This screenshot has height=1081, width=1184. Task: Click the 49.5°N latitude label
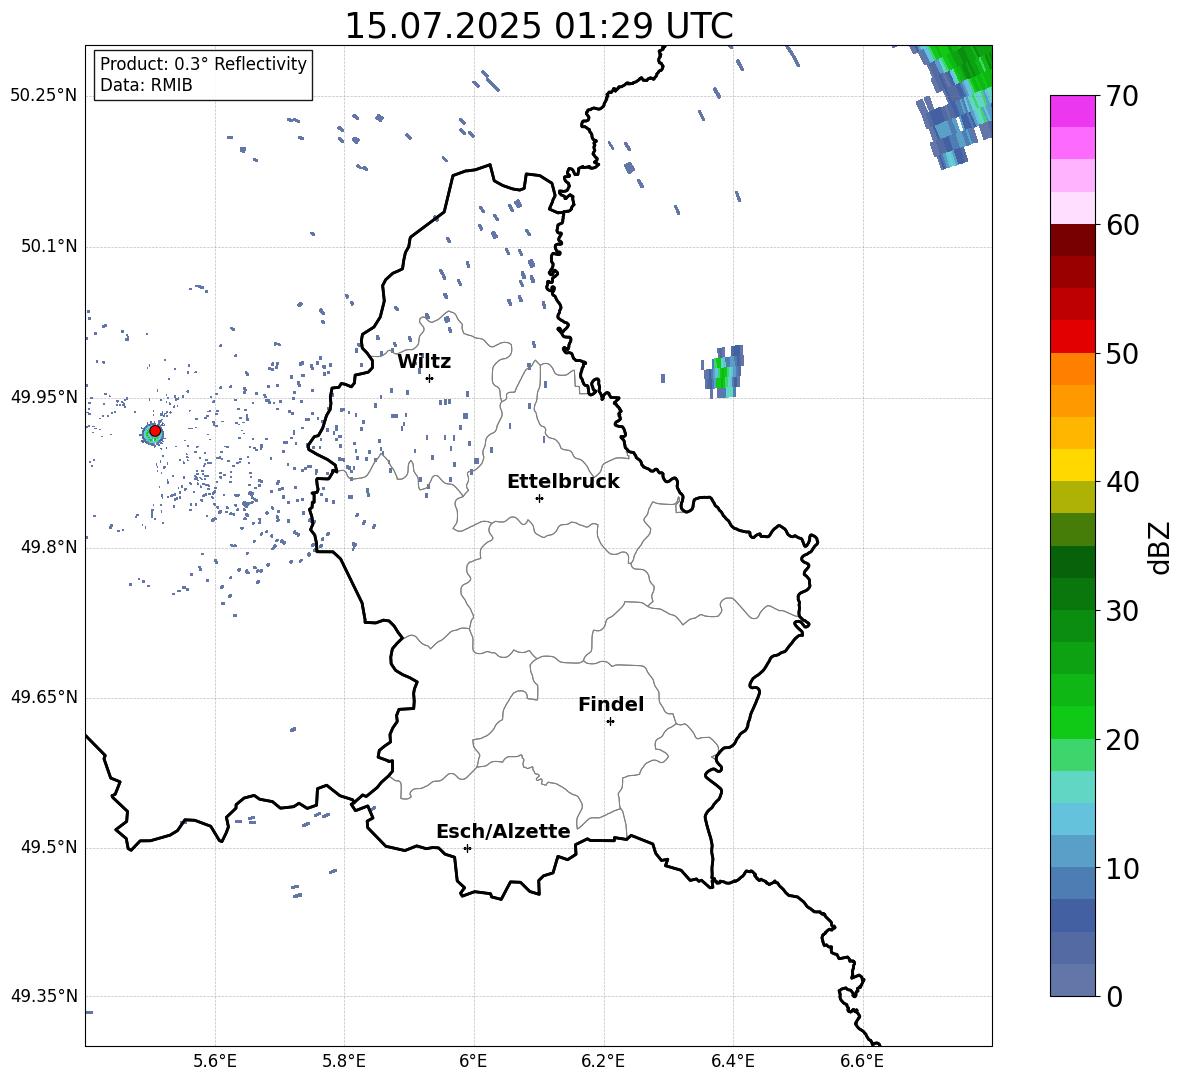tap(49, 847)
